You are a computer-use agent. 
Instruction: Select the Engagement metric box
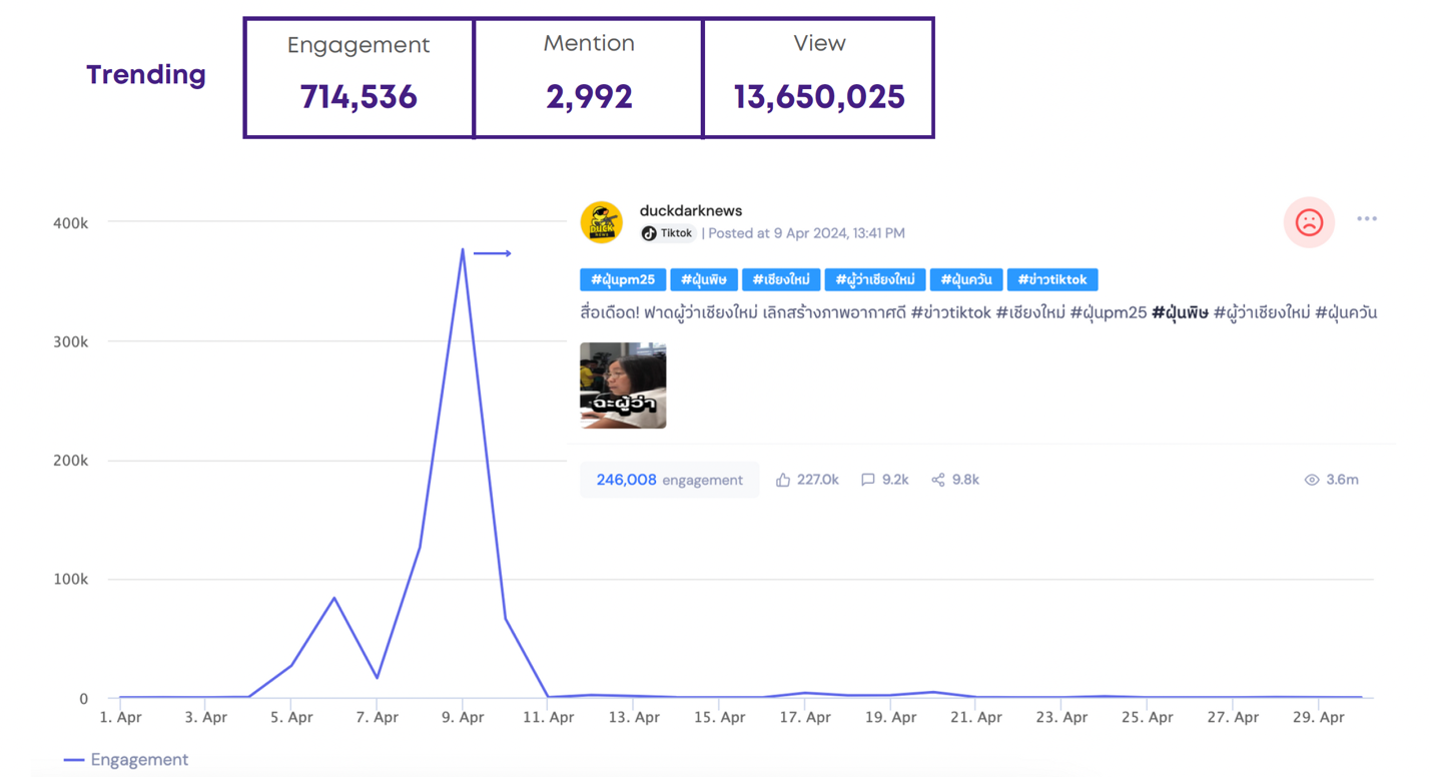point(359,77)
